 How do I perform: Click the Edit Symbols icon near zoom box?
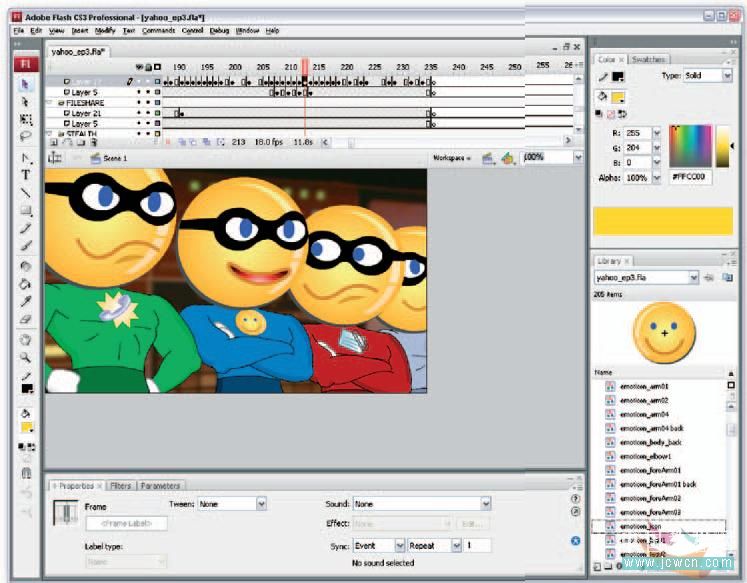point(508,158)
